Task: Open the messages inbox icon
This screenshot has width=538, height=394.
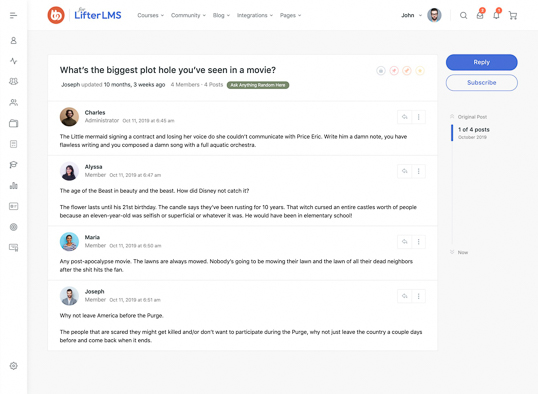Action: 480,15
